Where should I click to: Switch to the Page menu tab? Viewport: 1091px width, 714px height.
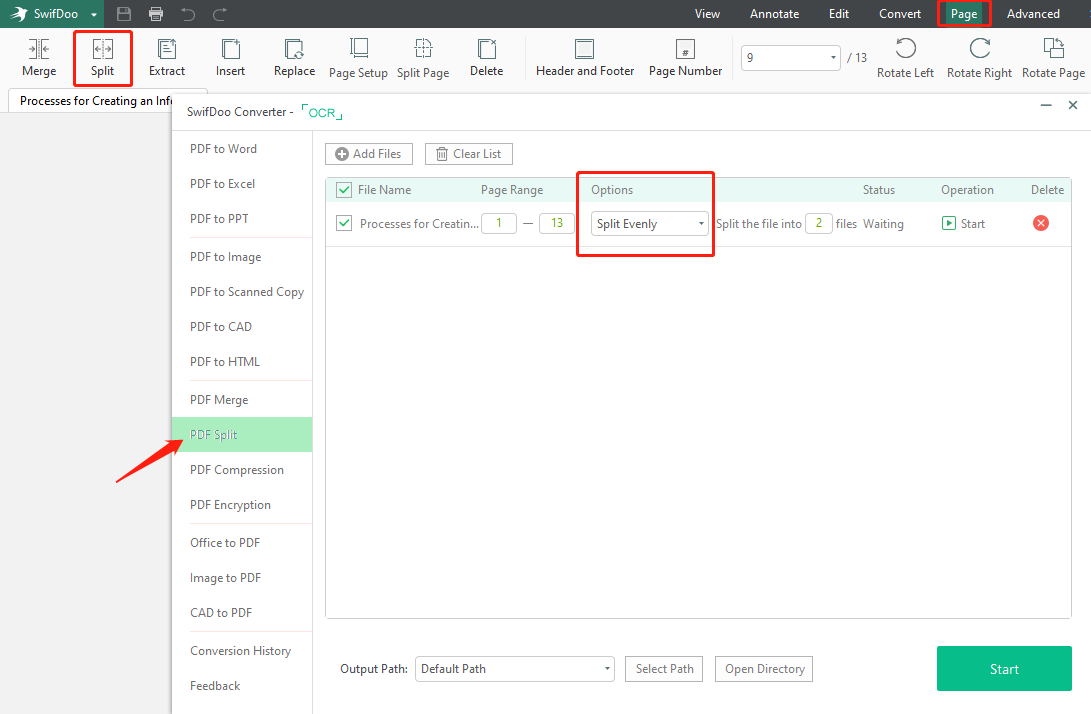[x=964, y=14]
